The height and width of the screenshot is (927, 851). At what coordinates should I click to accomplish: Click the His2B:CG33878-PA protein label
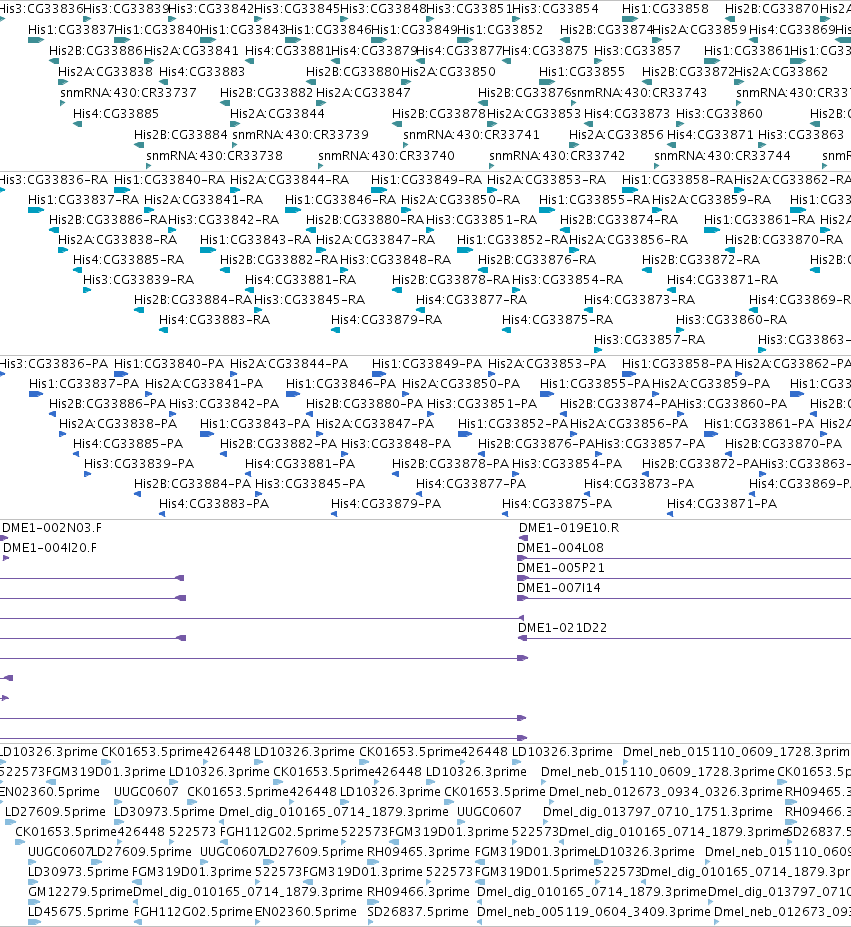tap(451, 465)
